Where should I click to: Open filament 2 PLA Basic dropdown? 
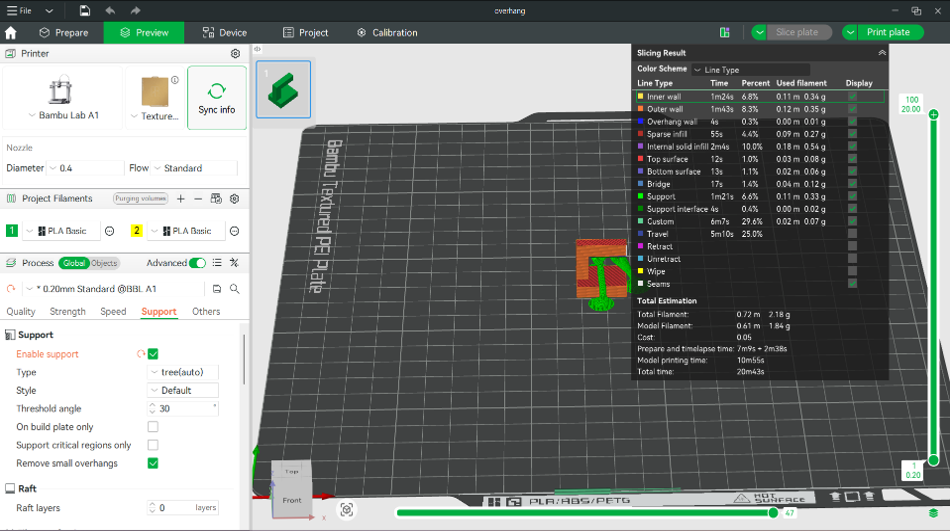[187, 231]
